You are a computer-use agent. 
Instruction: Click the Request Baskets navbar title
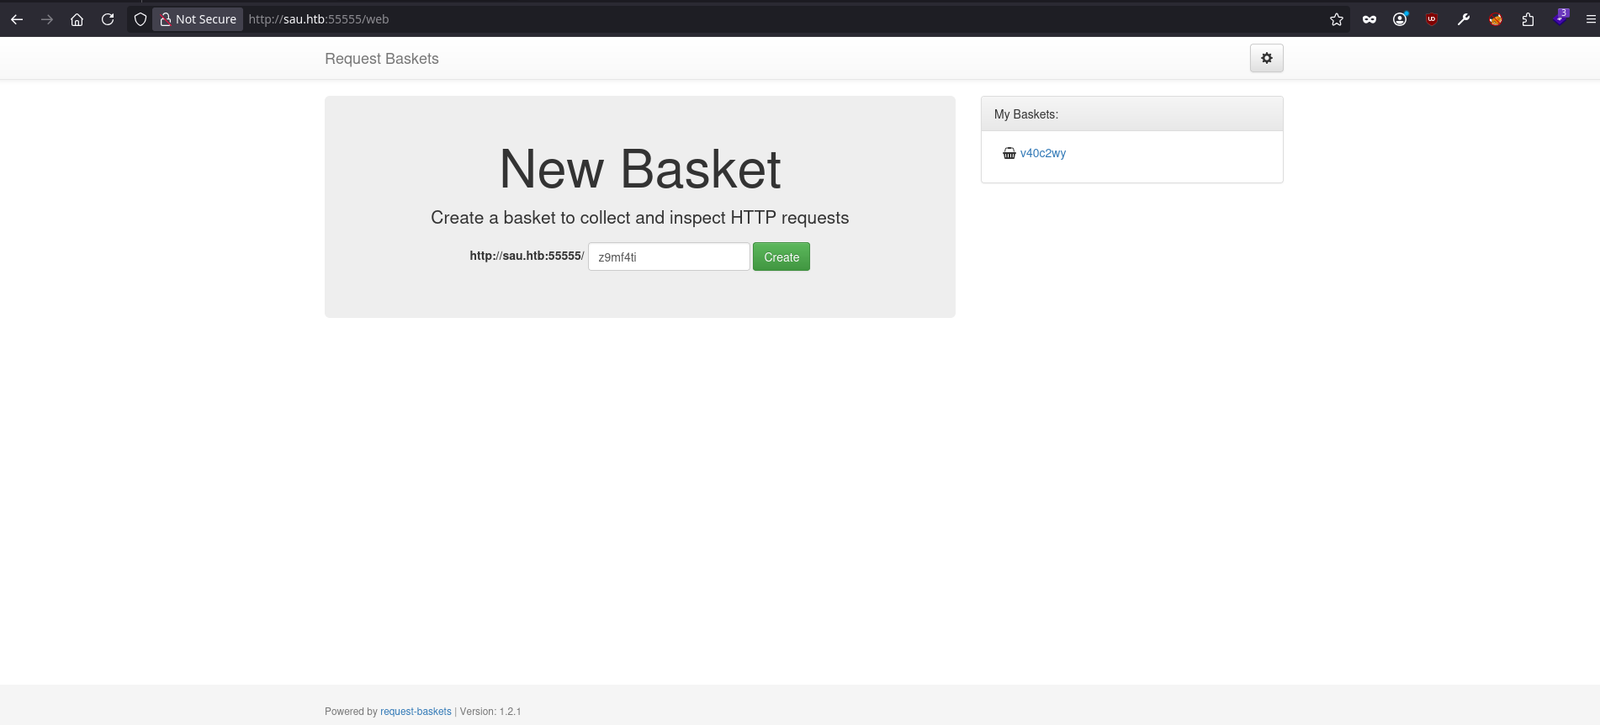pyautogui.click(x=382, y=59)
